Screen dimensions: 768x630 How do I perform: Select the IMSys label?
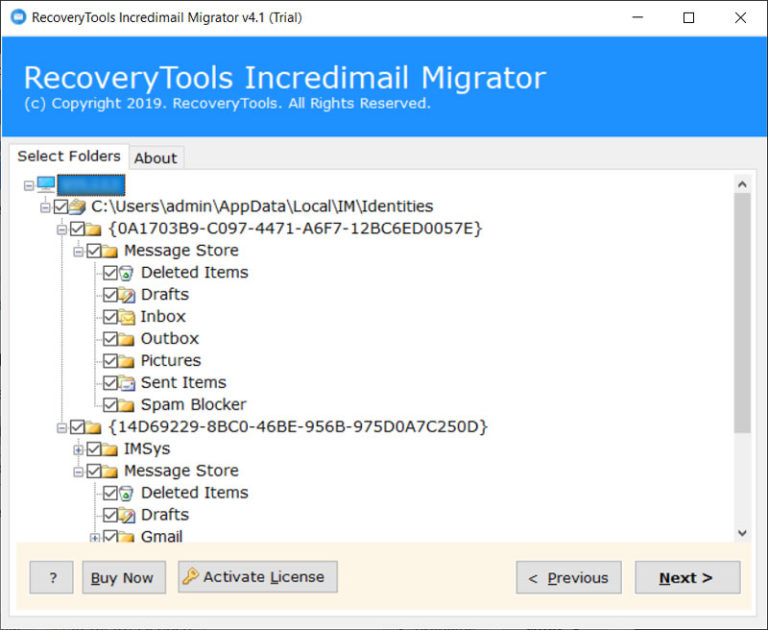tap(147, 449)
